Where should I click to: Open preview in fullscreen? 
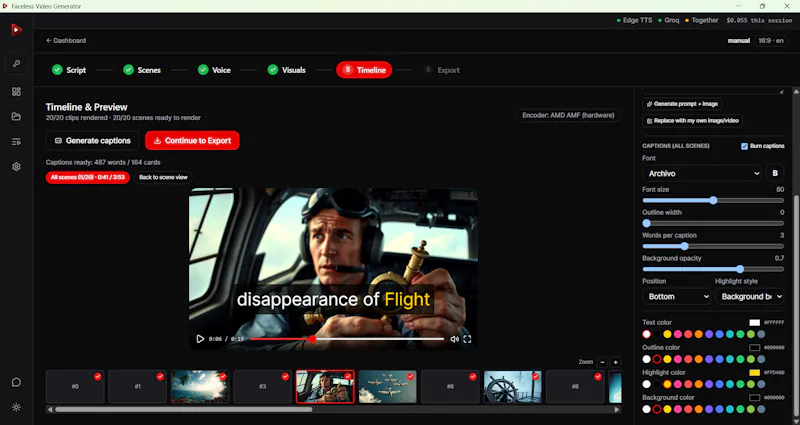467,339
